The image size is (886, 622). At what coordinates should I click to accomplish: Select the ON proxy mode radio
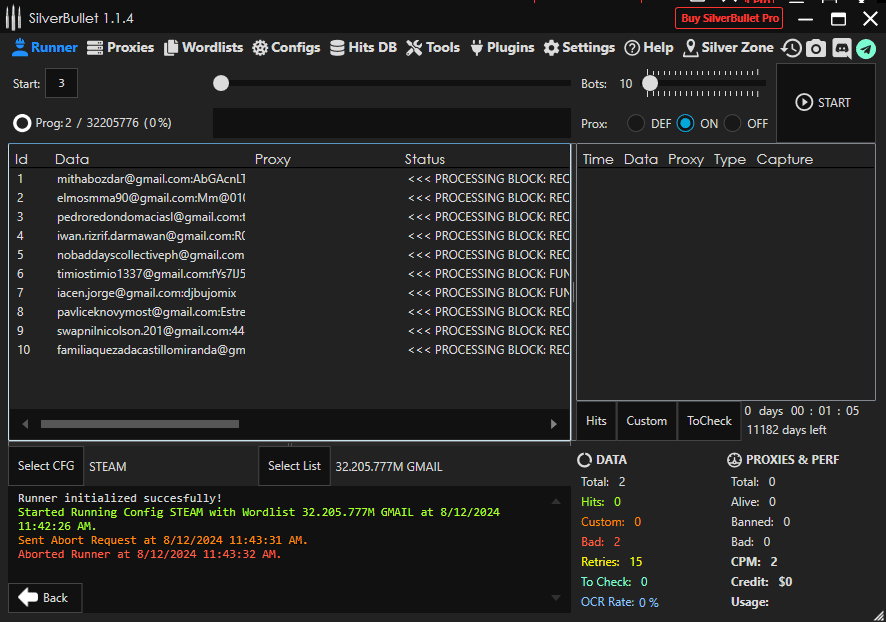click(685, 123)
